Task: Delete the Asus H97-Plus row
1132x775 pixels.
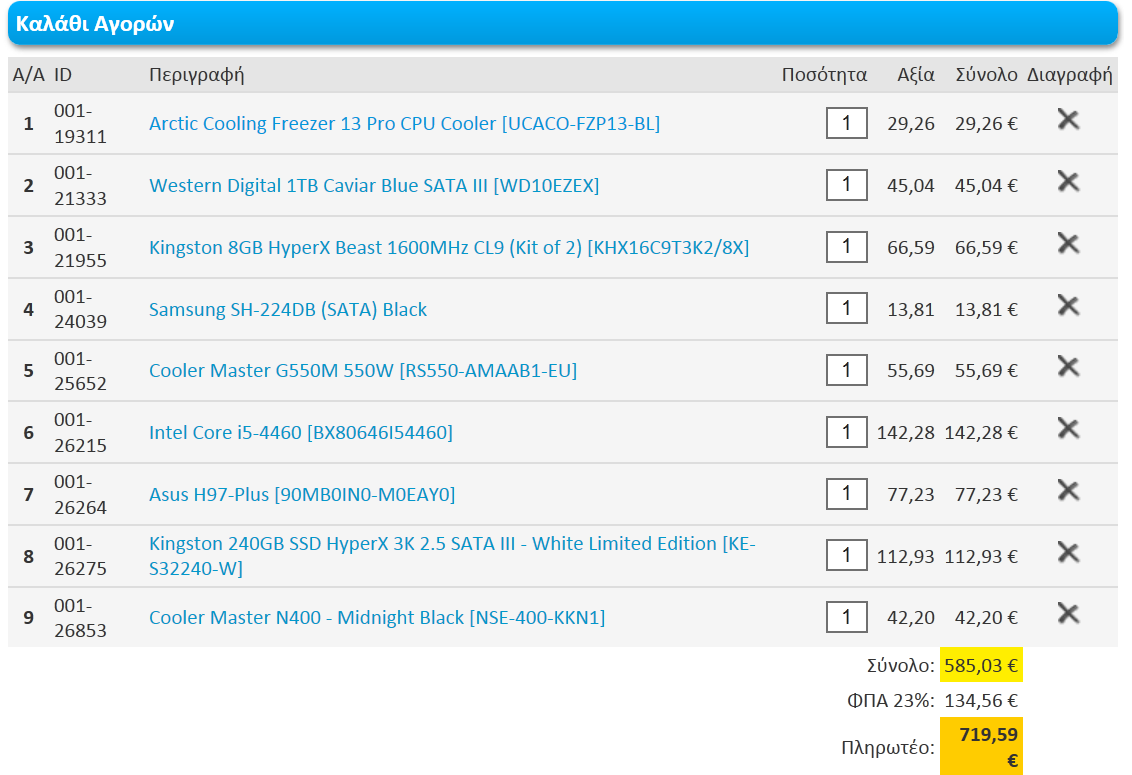Action: coord(1068,491)
